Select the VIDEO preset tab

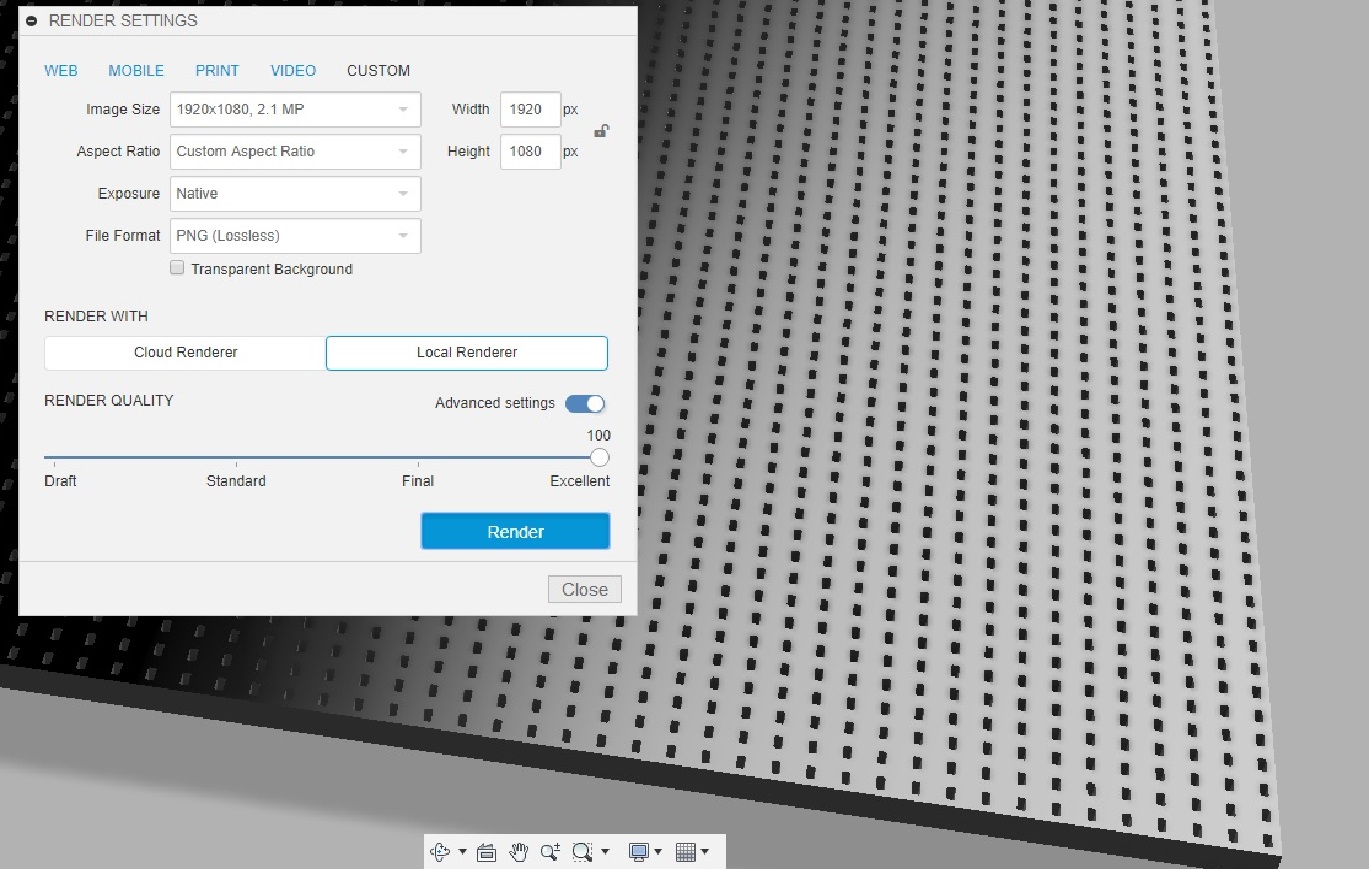pyautogui.click(x=293, y=71)
